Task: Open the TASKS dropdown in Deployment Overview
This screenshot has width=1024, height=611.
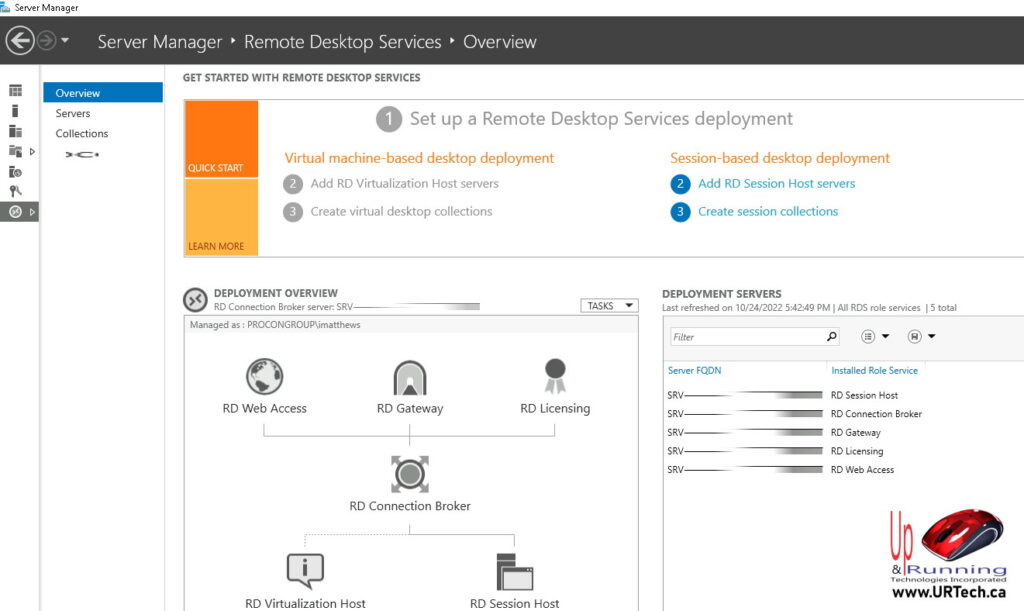Action: 609,305
